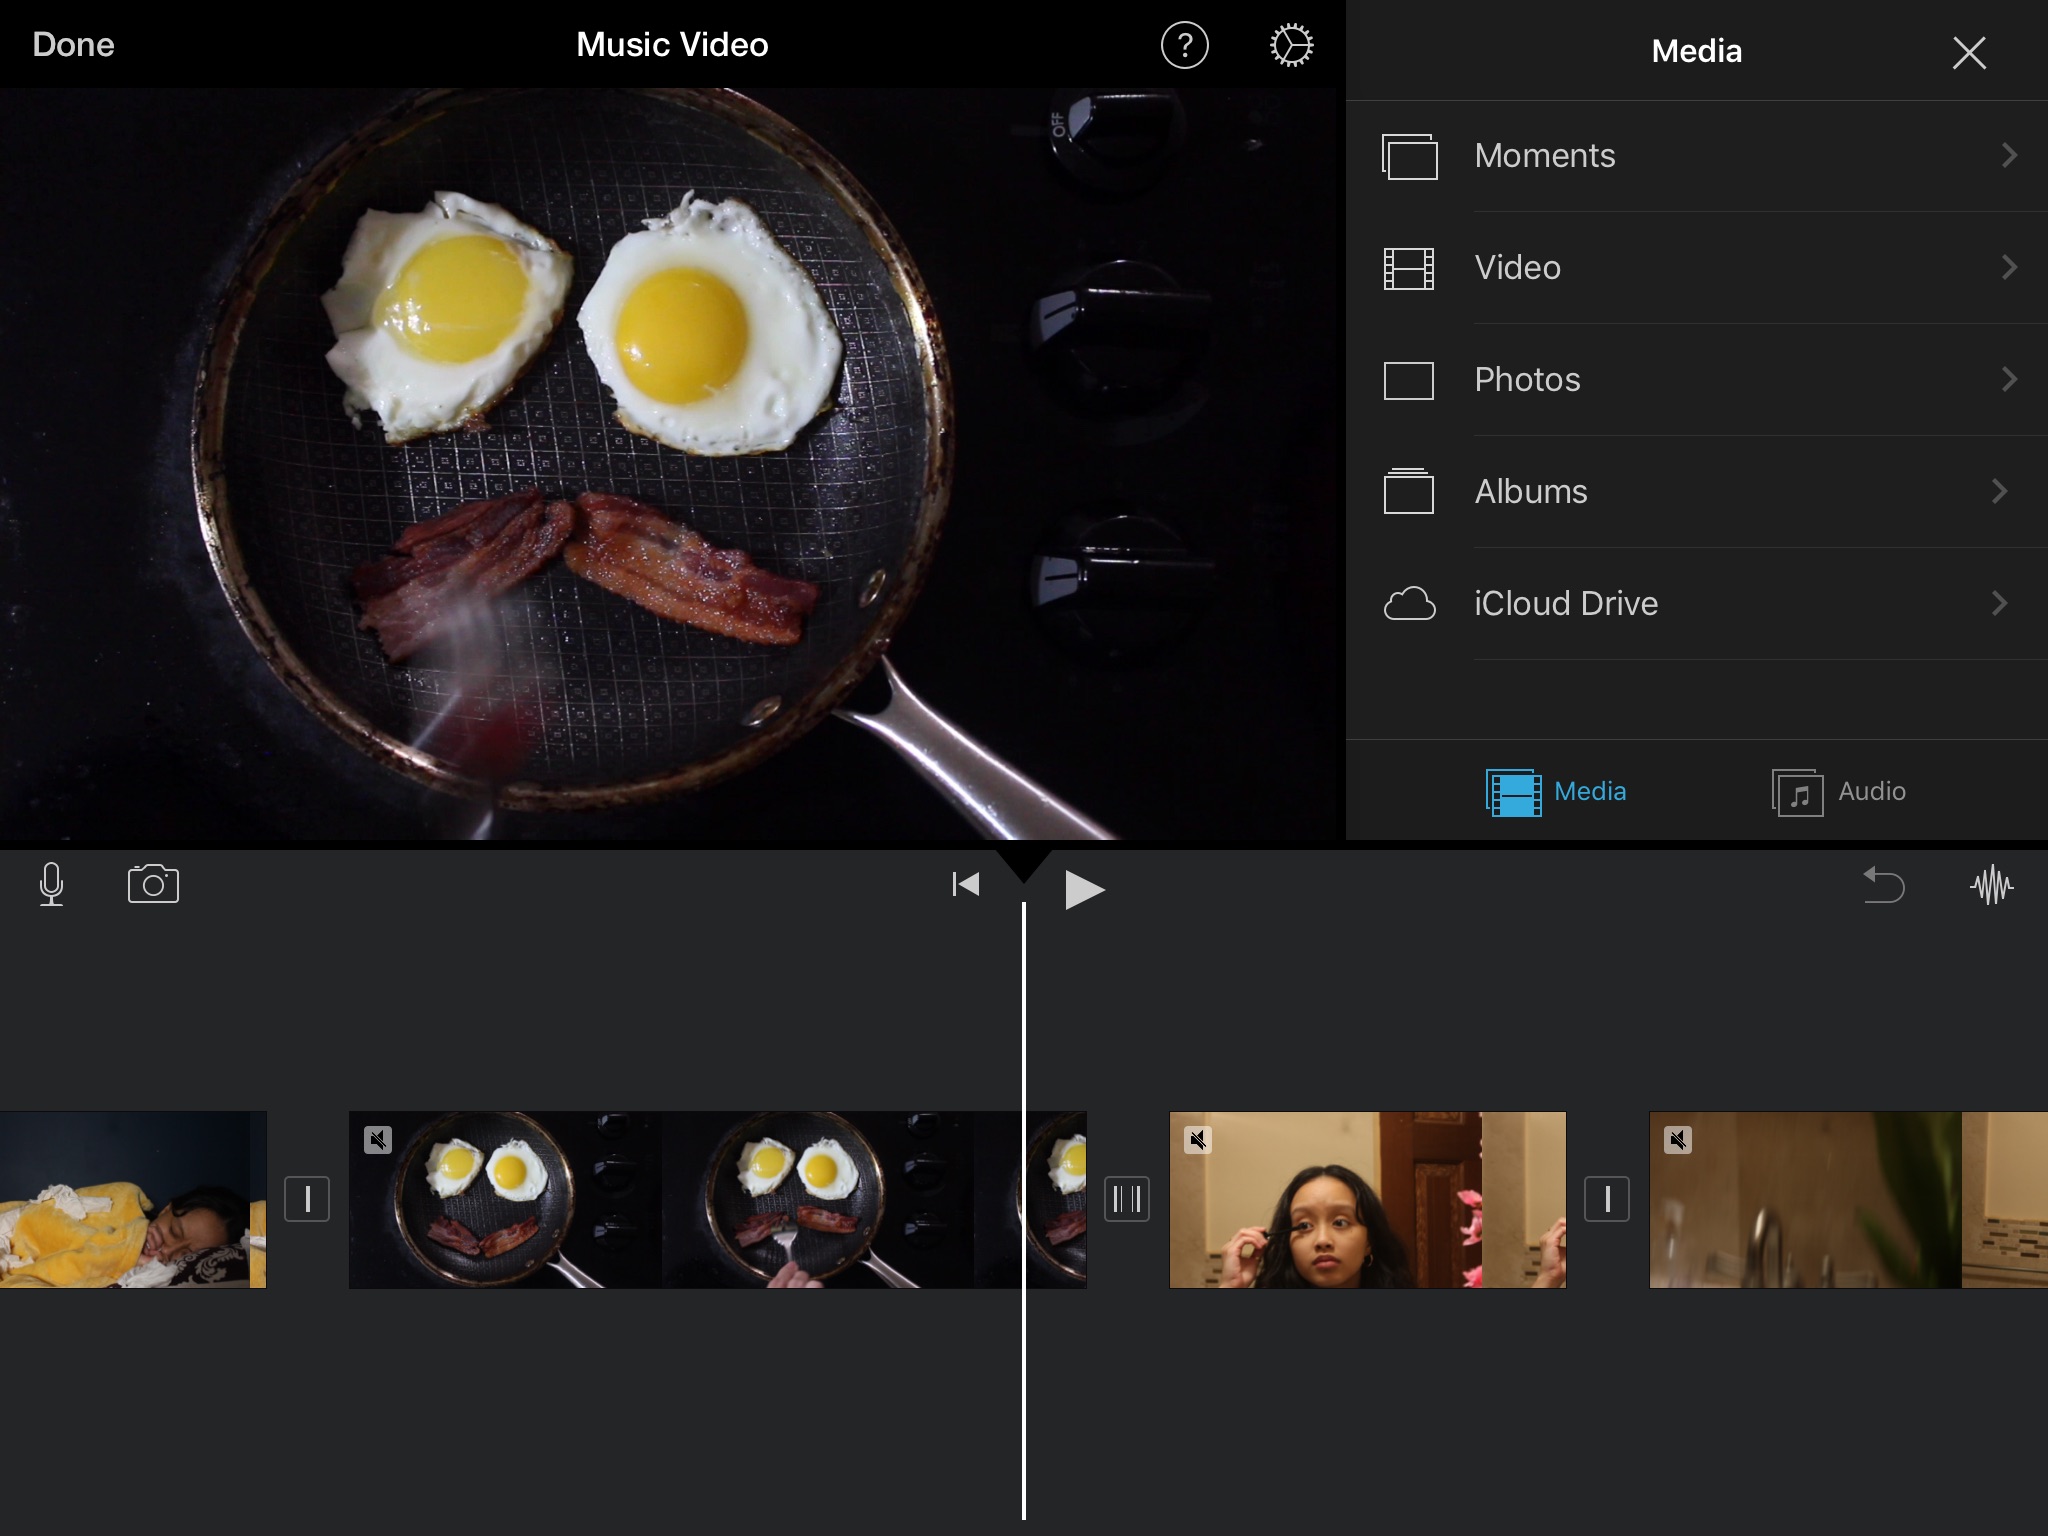Open project settings gear icon
The width and height of the screenshot is (2048, 1536).
1291,46
